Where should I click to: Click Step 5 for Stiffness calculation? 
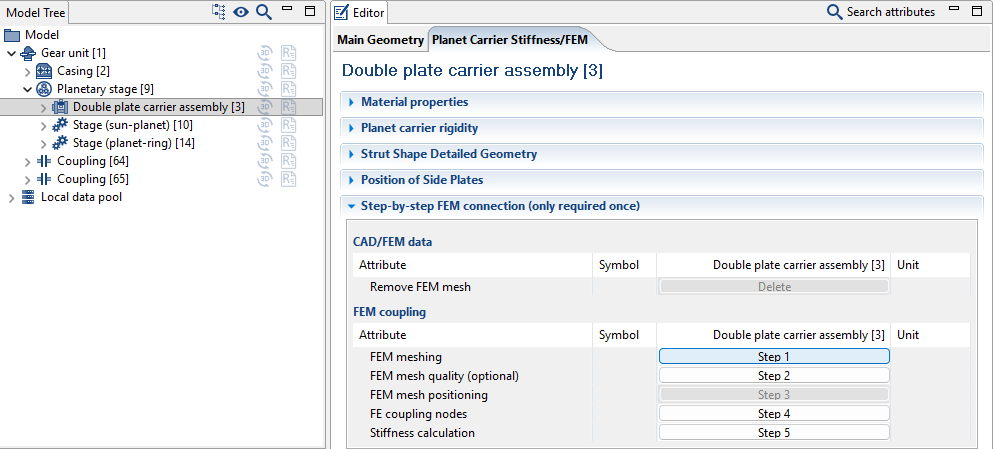coord(773,433)
